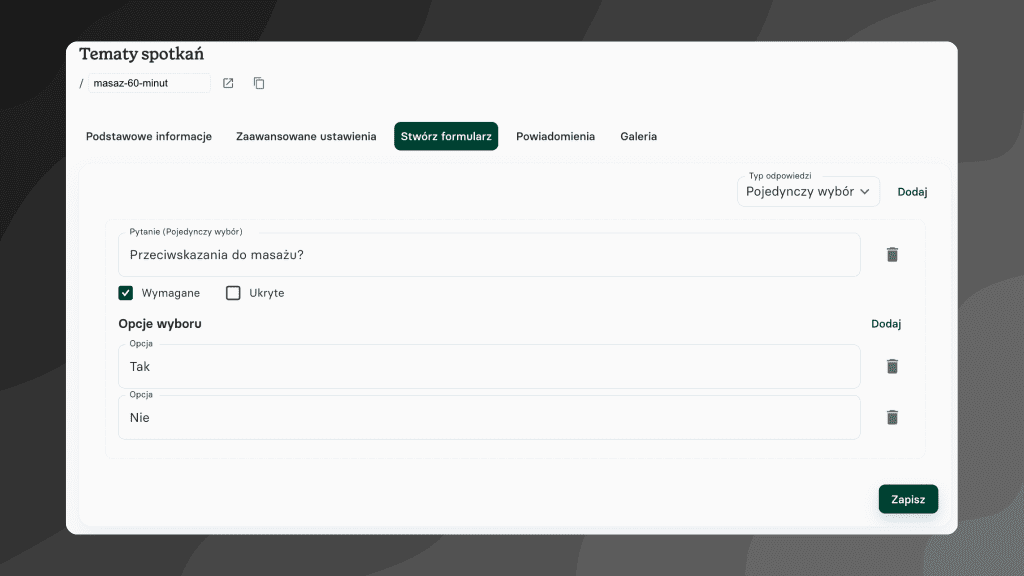Copy the masaz-60-minut slug
The height and width of the screenshot is (576, 1024).
pyautogui.click(x=258, y=83)
